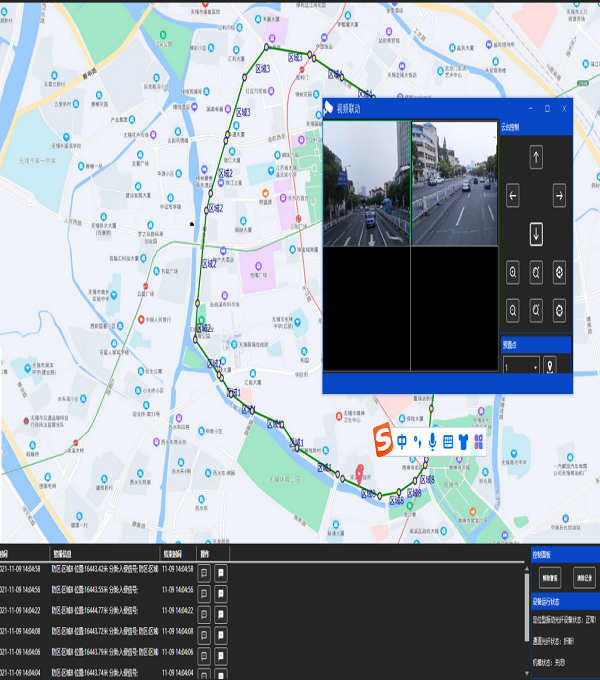Click the Sogou S logo on IME bar

pyautogui.click(x=383, y=439)
